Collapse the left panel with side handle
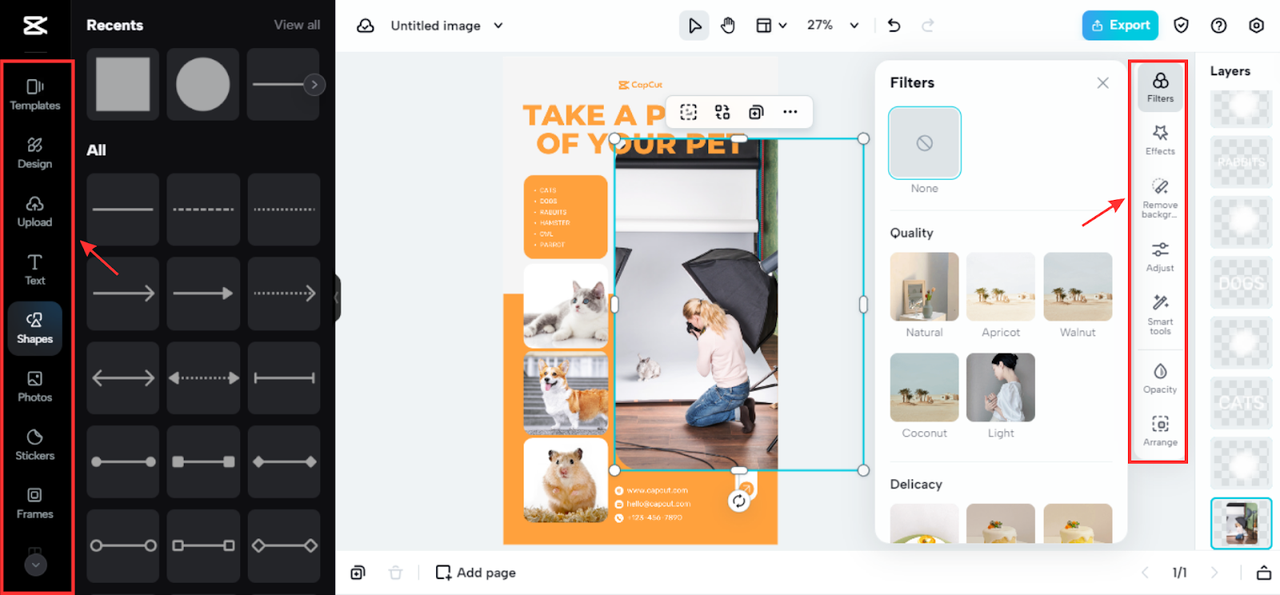The width and height of the screenshot is (1280, 595). 337,298
